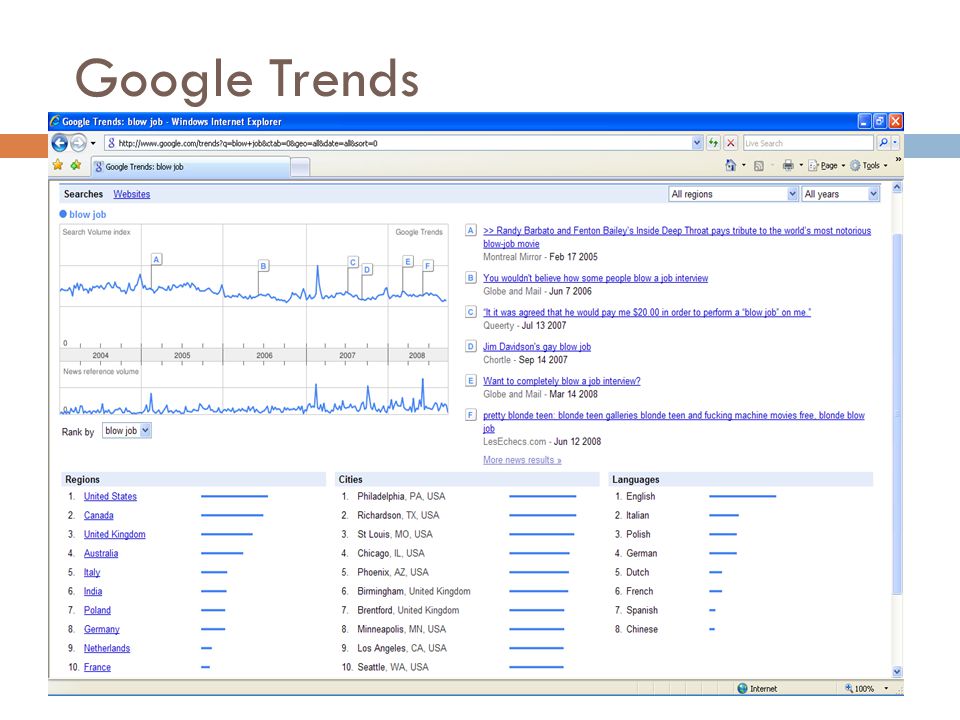Open Globe and Mail Mar 14 2008 headline
The height and width of the screenshot is (720, 960).
(561, 381)
